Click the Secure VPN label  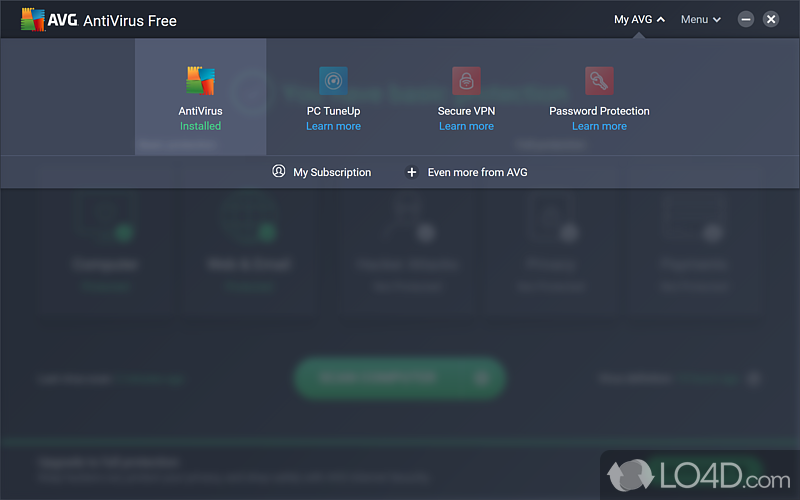(x=466, y=111)
